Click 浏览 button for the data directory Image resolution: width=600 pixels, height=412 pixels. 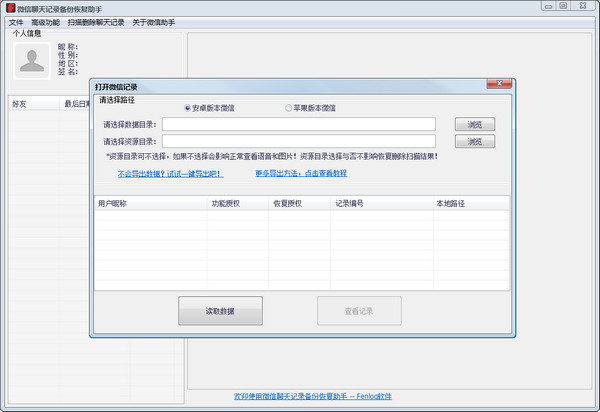coord(475,125)
